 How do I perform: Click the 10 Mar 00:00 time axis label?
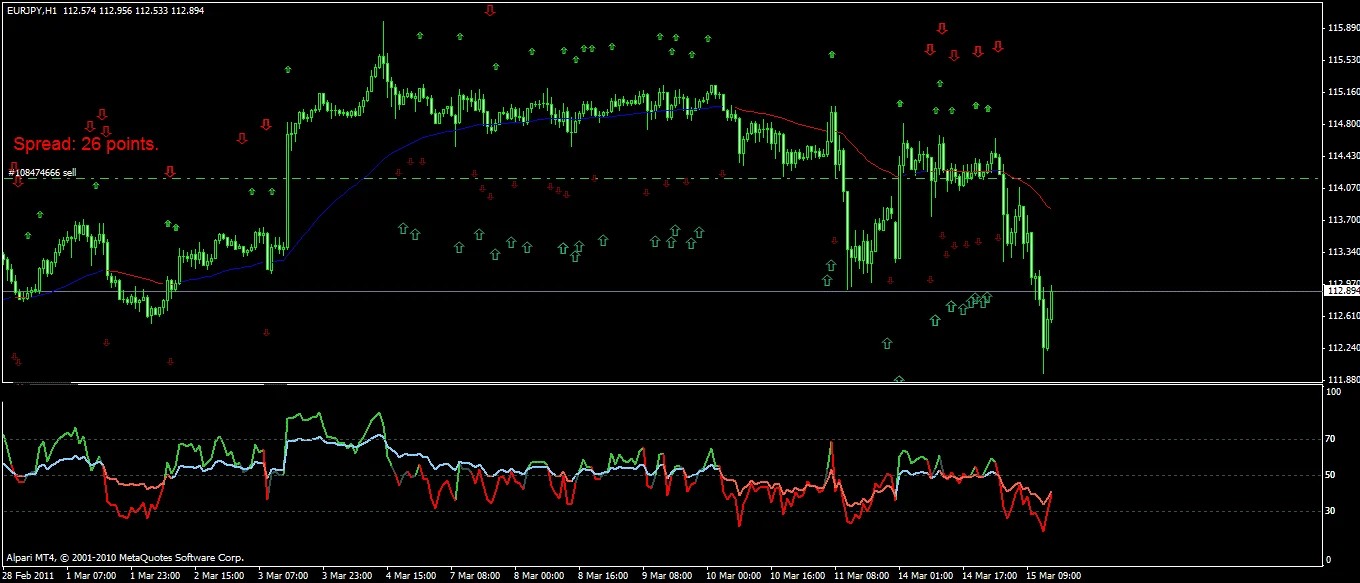click(733, 576)
